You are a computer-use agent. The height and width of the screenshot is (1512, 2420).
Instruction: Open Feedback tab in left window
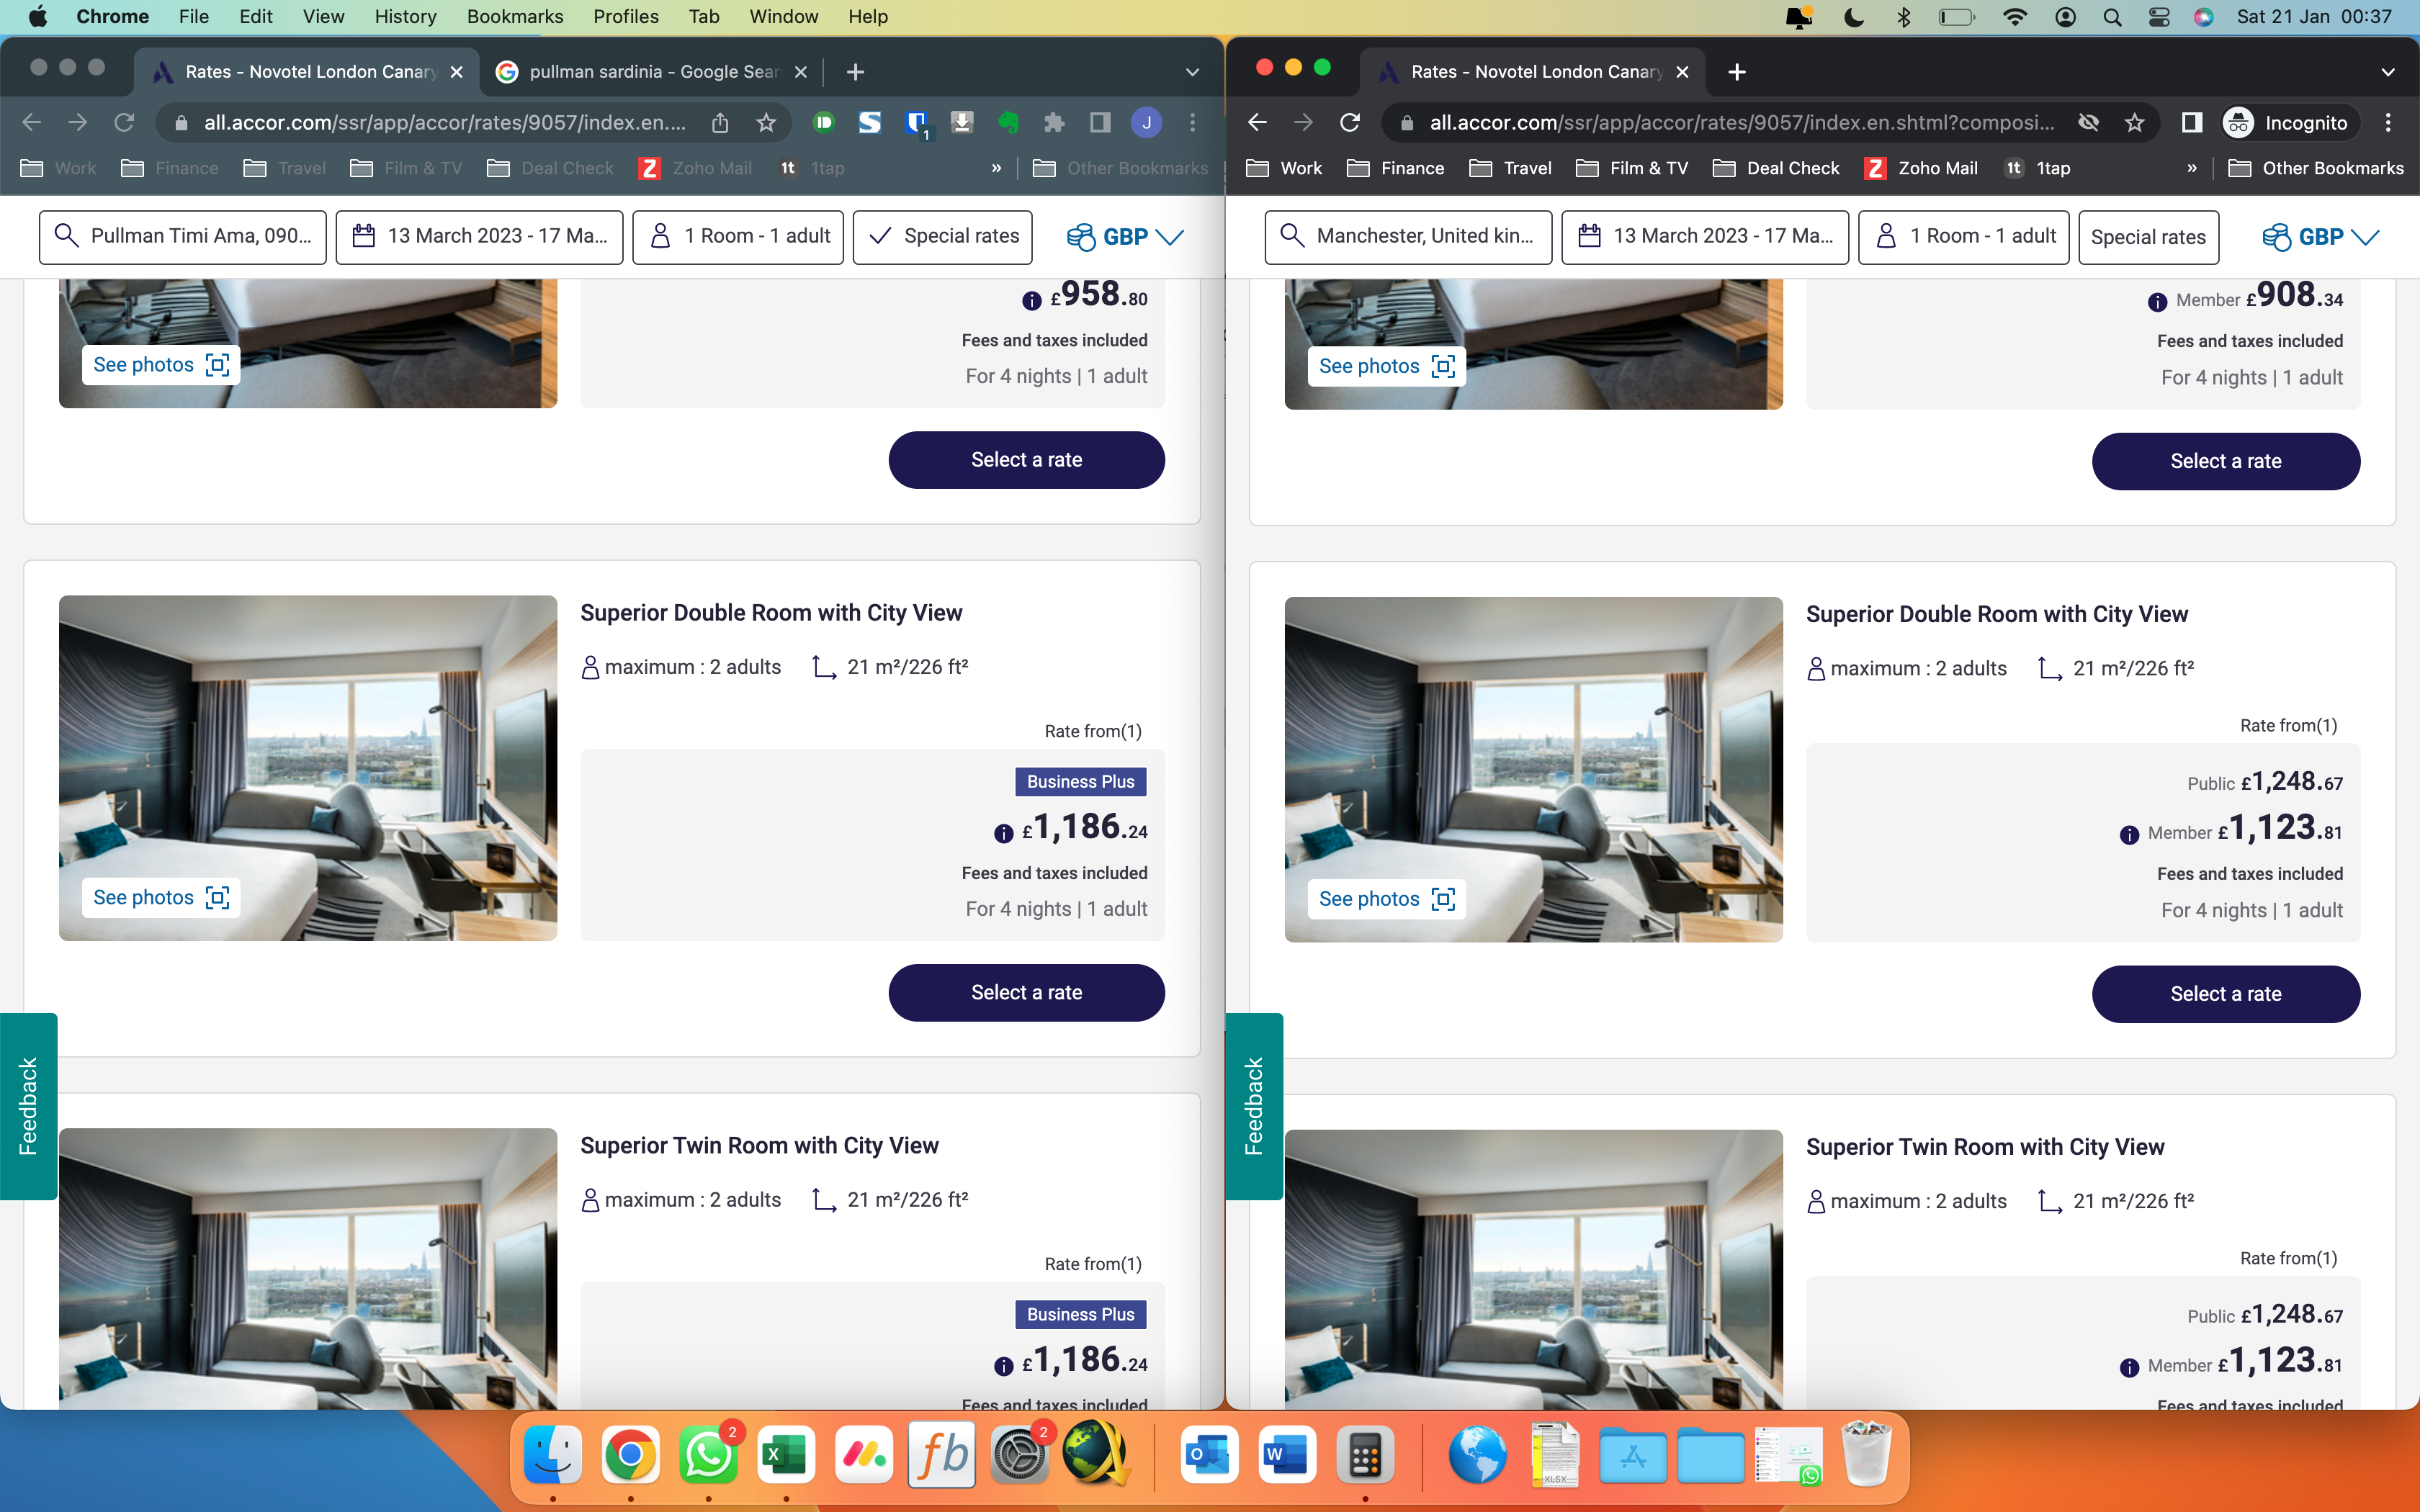(x=28, y=1106)
